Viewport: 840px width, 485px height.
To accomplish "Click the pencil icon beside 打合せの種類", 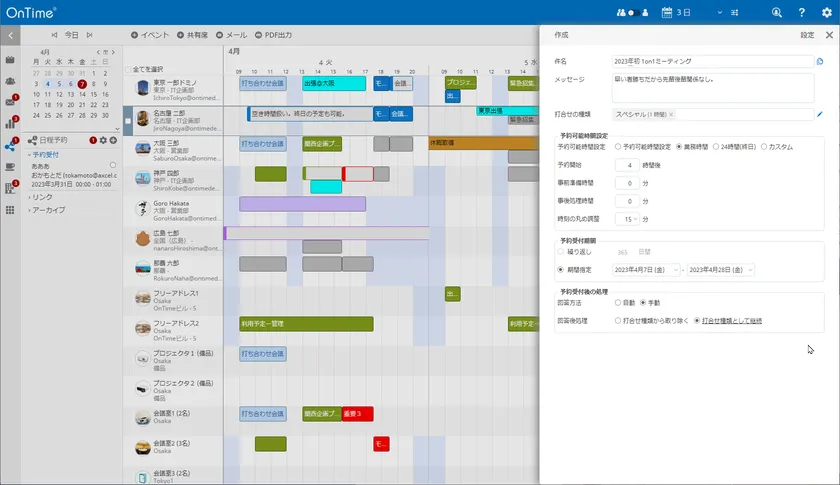I will (x=820, y=115).
